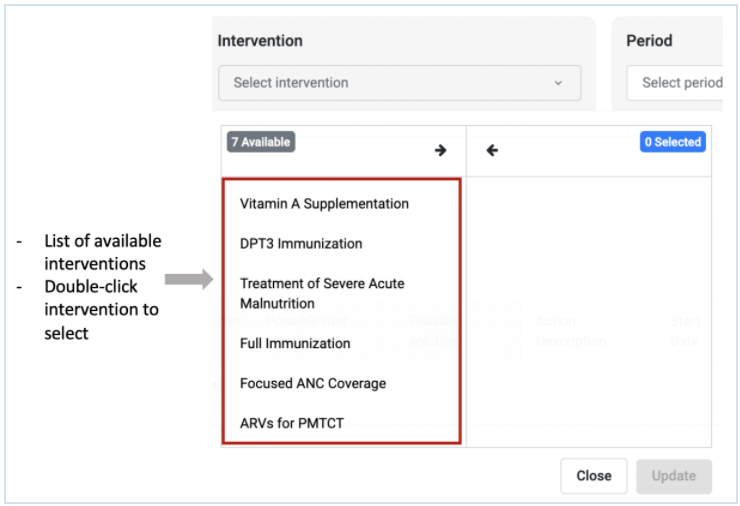Open the Select period dropdown

coord(675,83)
